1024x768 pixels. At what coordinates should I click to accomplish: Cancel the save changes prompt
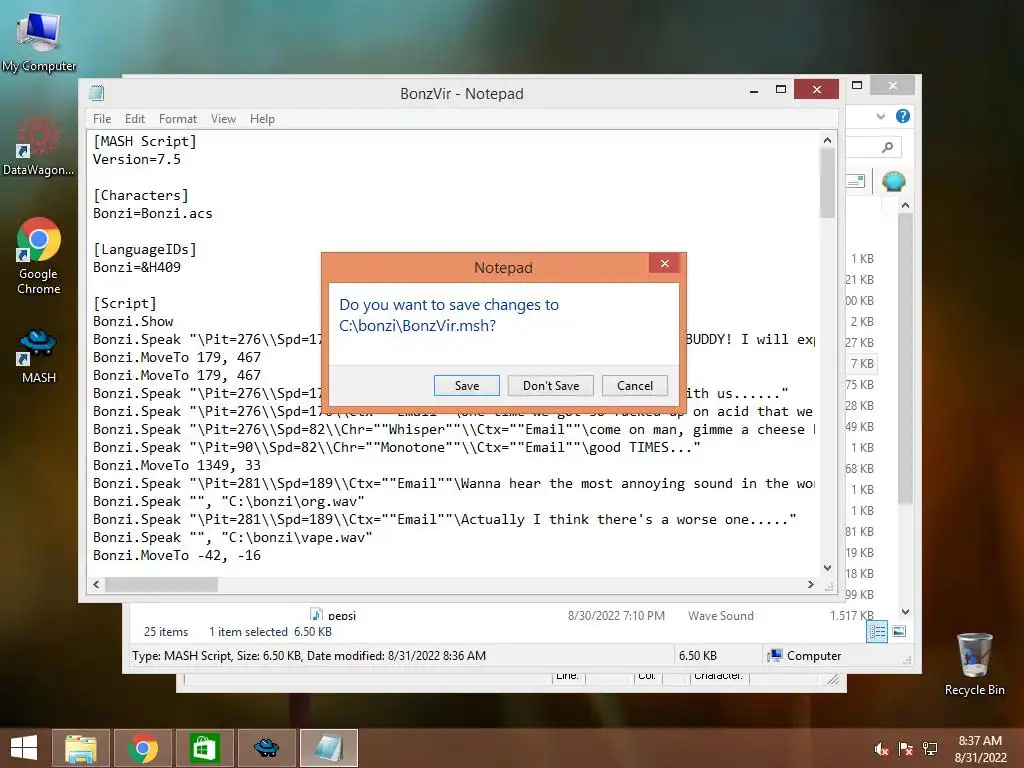click(635, 385)
